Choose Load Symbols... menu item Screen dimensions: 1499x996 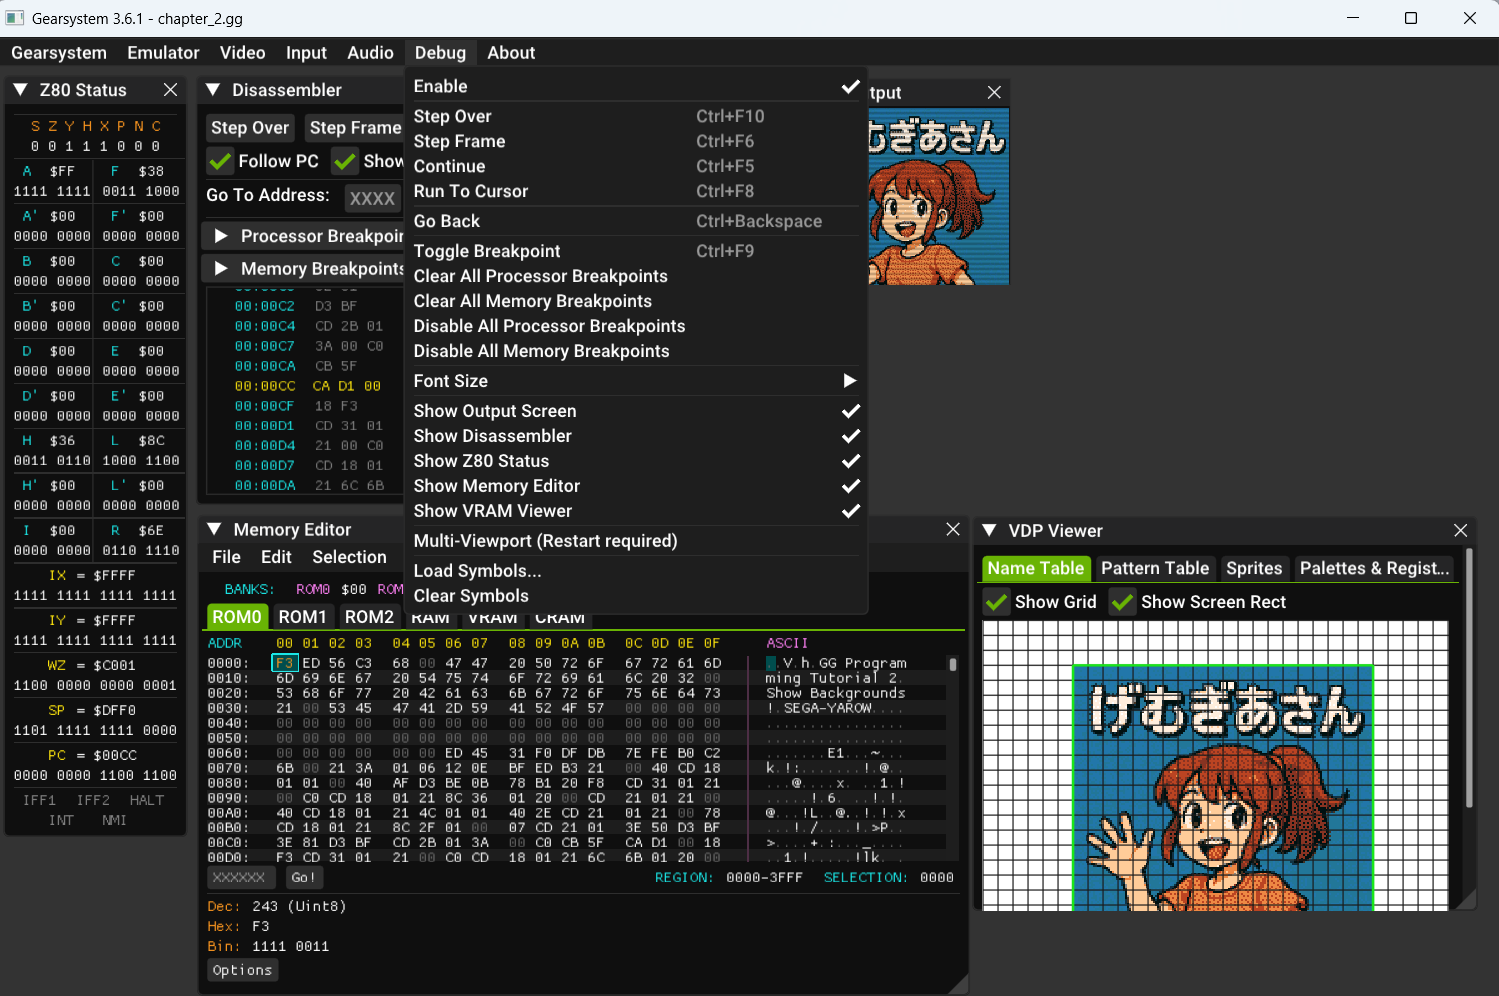point(636,571)
